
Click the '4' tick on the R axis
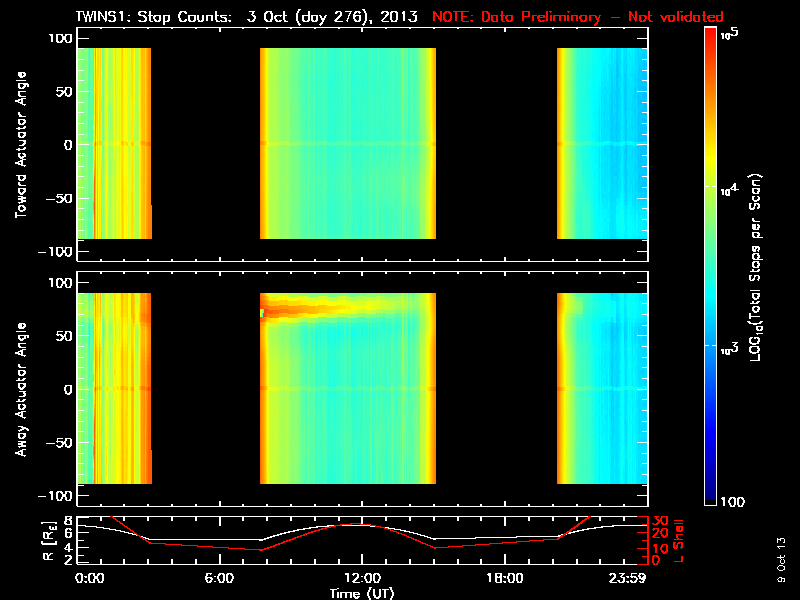point(69,547)
